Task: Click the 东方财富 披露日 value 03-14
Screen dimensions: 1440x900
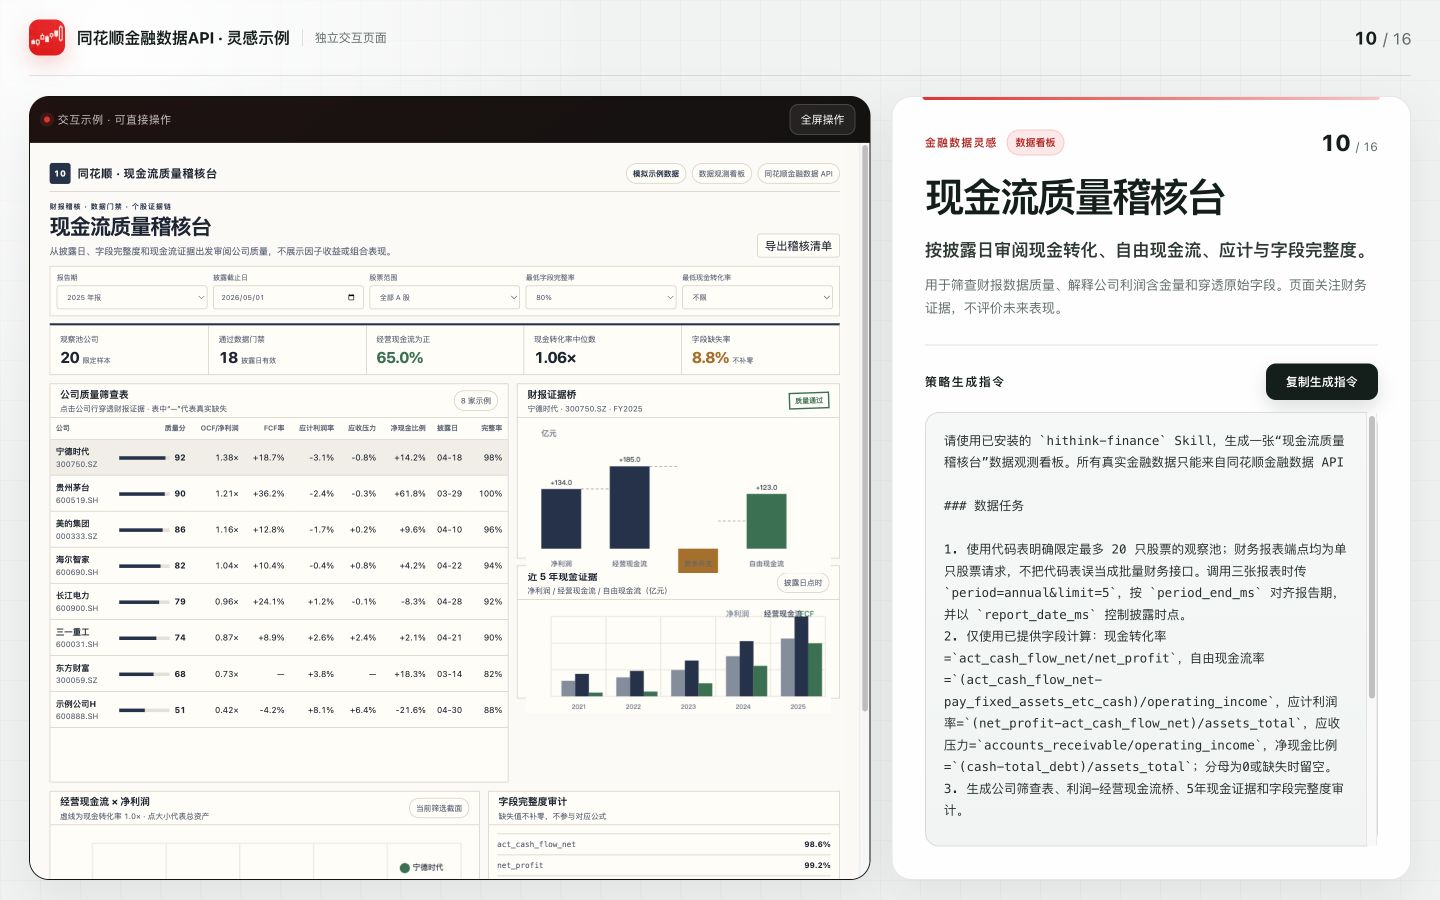Action: click(x=449, y=674)
